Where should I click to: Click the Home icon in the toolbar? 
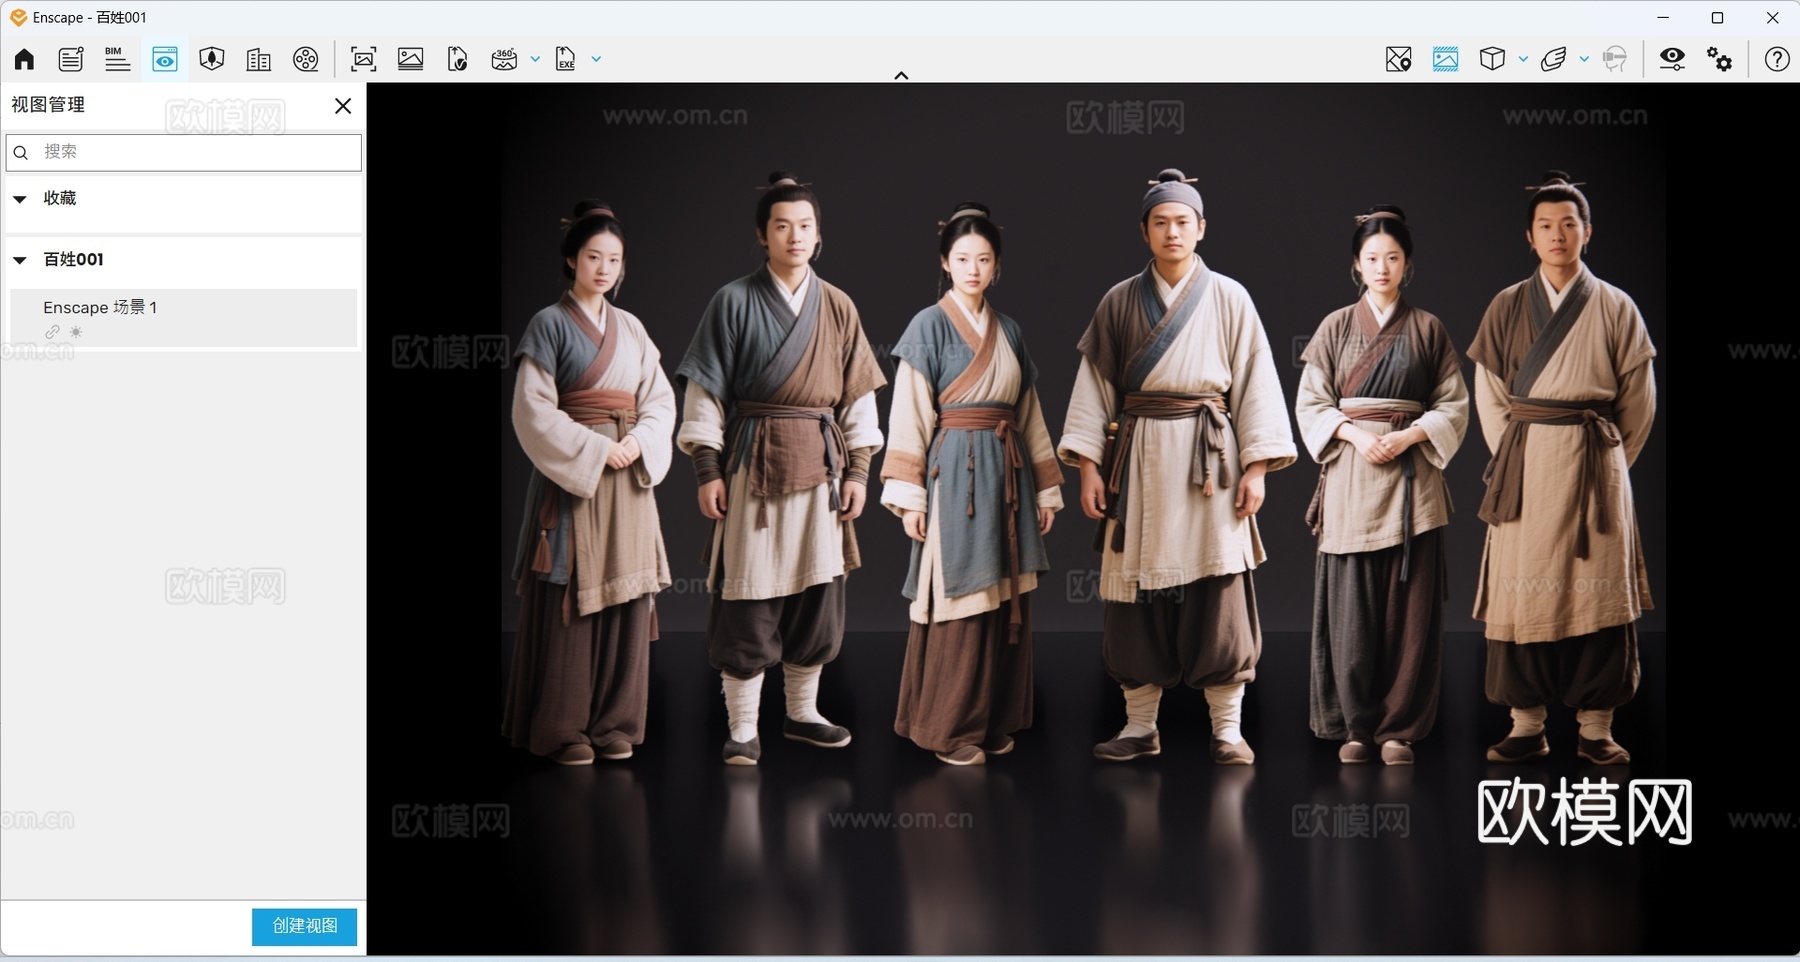click(24, 59)
